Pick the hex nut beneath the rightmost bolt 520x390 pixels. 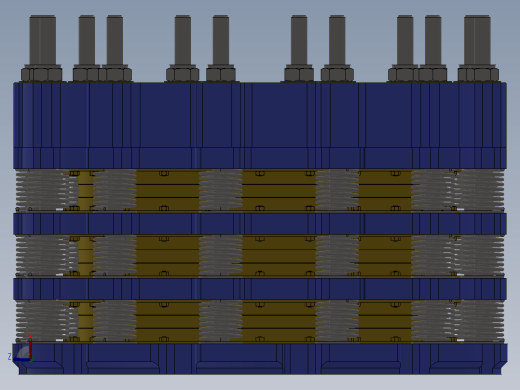click(478, 74)
